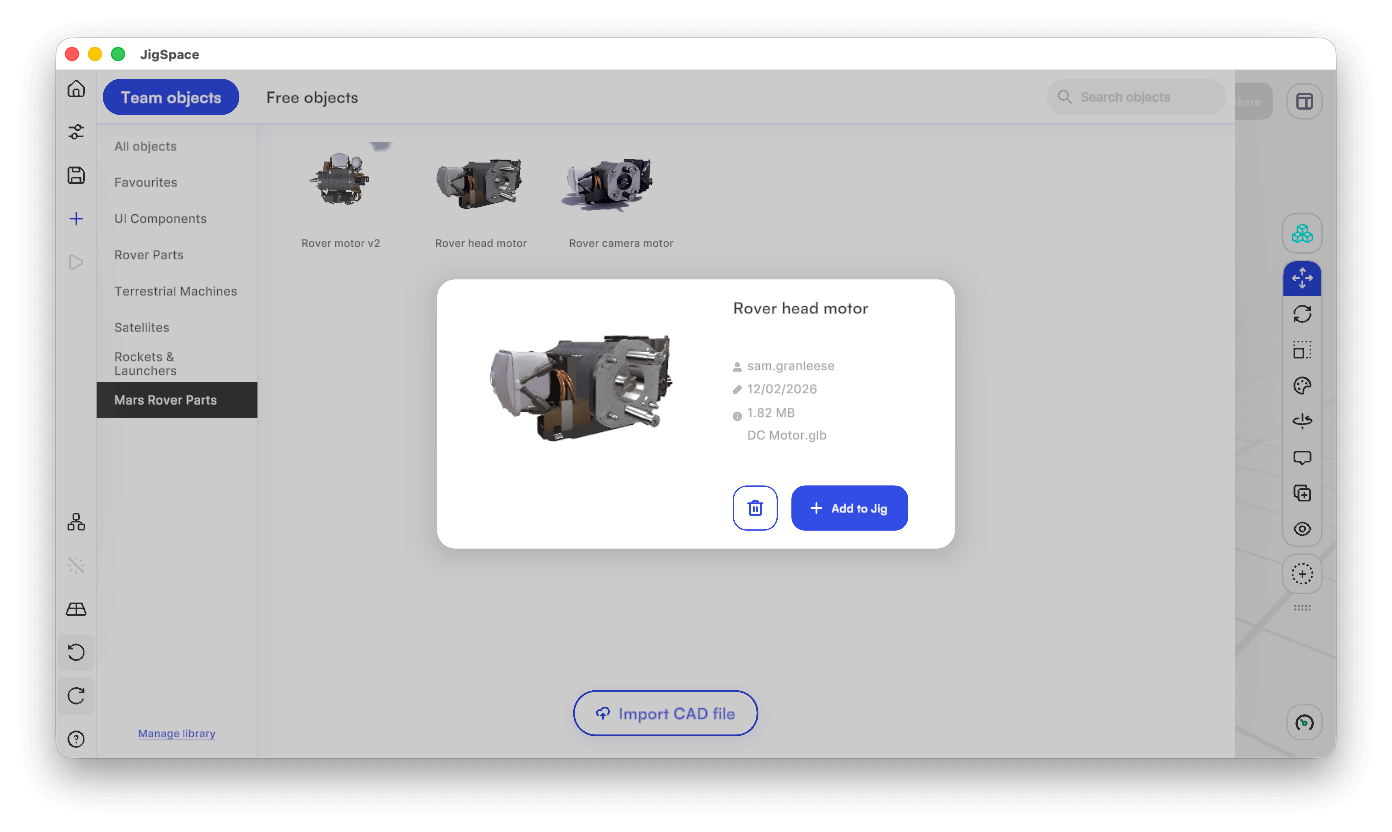Click the Redo arrow icon
This screenshot has height=832, width=1392.
pyautogui.click(x=76, y=696)
